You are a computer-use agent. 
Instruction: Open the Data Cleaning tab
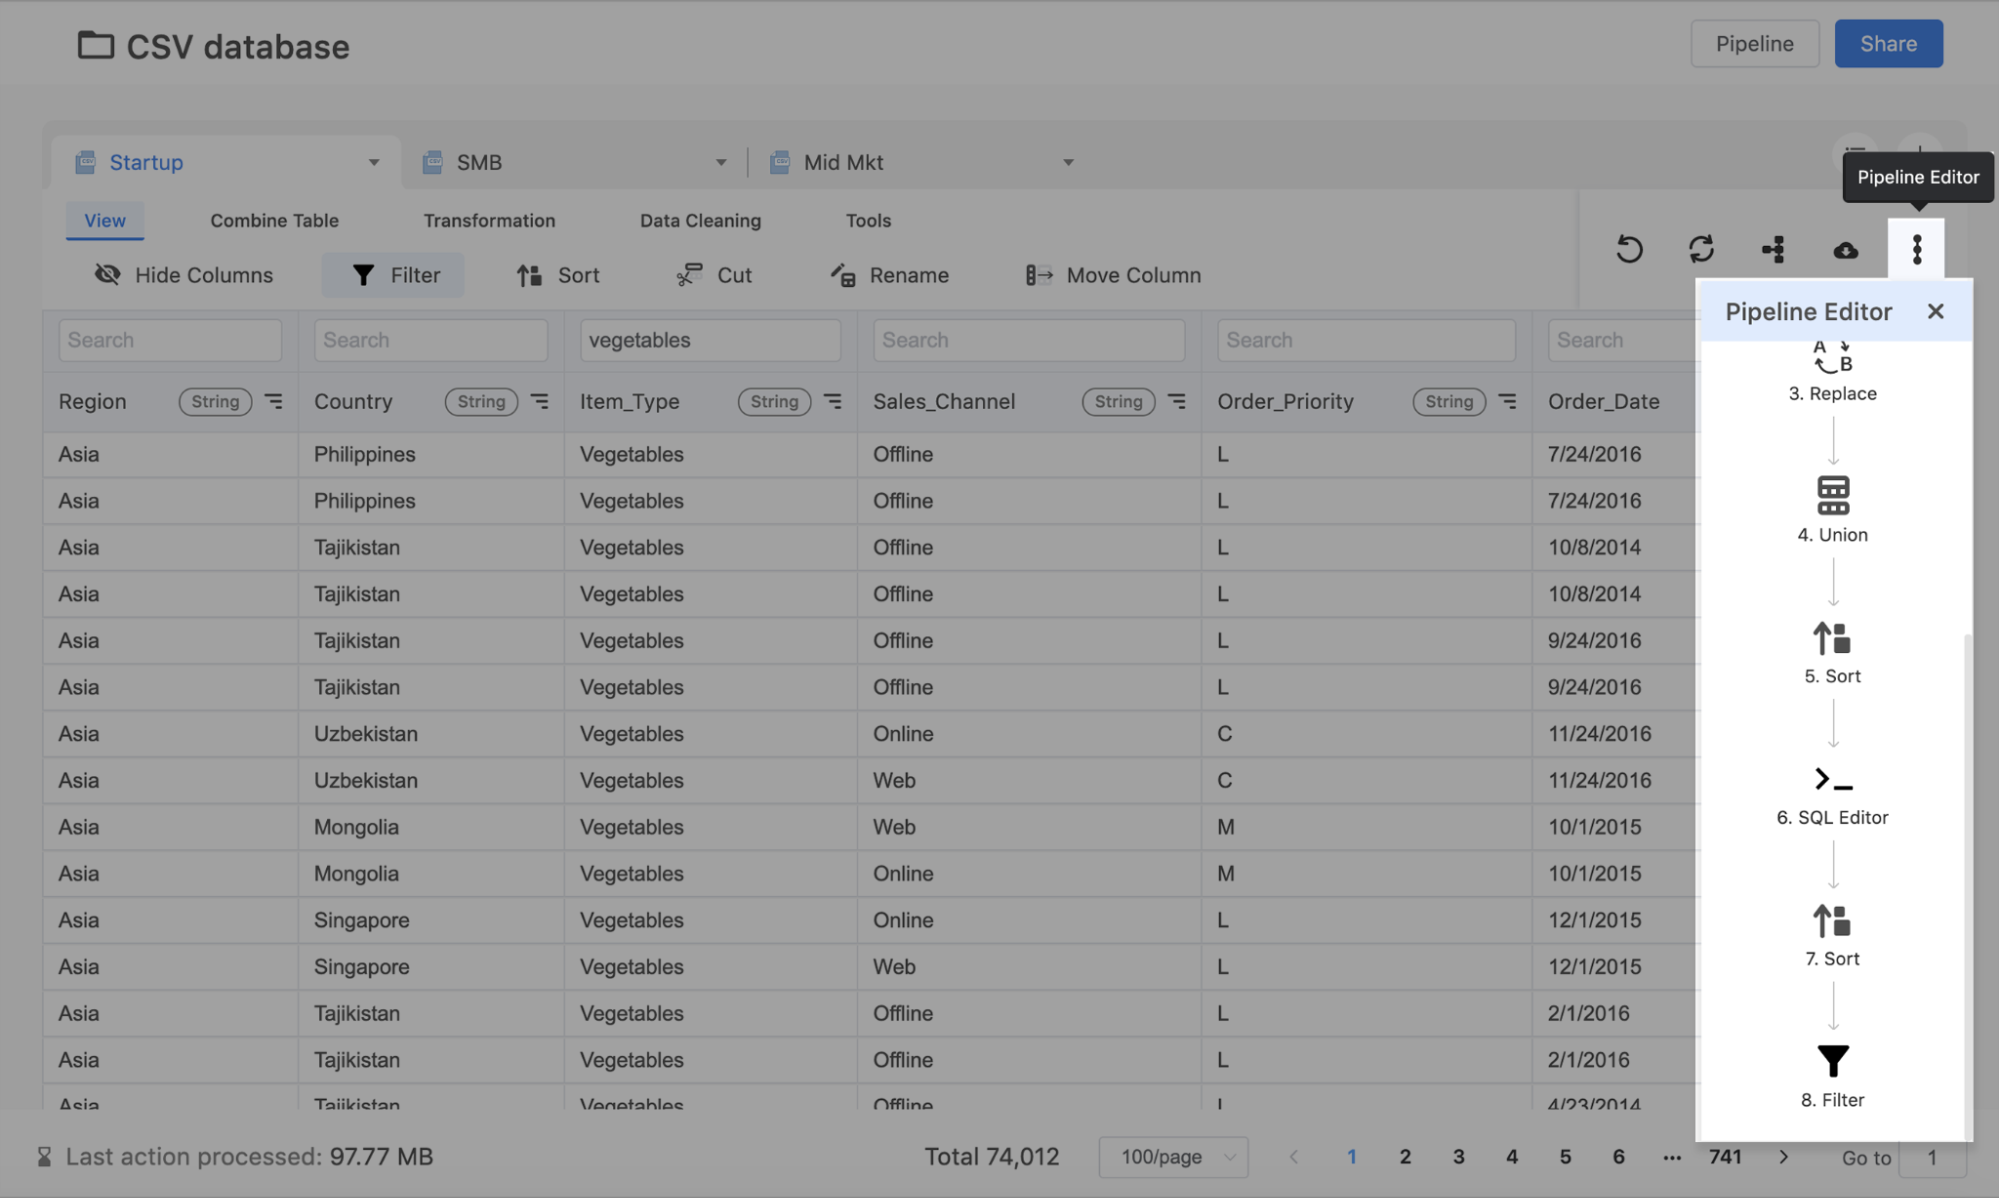click(700, 220)
